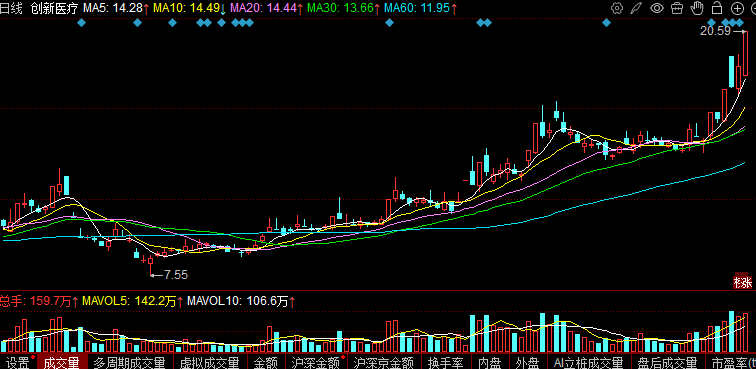Activate the hand pan tool
Screen dimensions: 756x369
coord(697,8)
